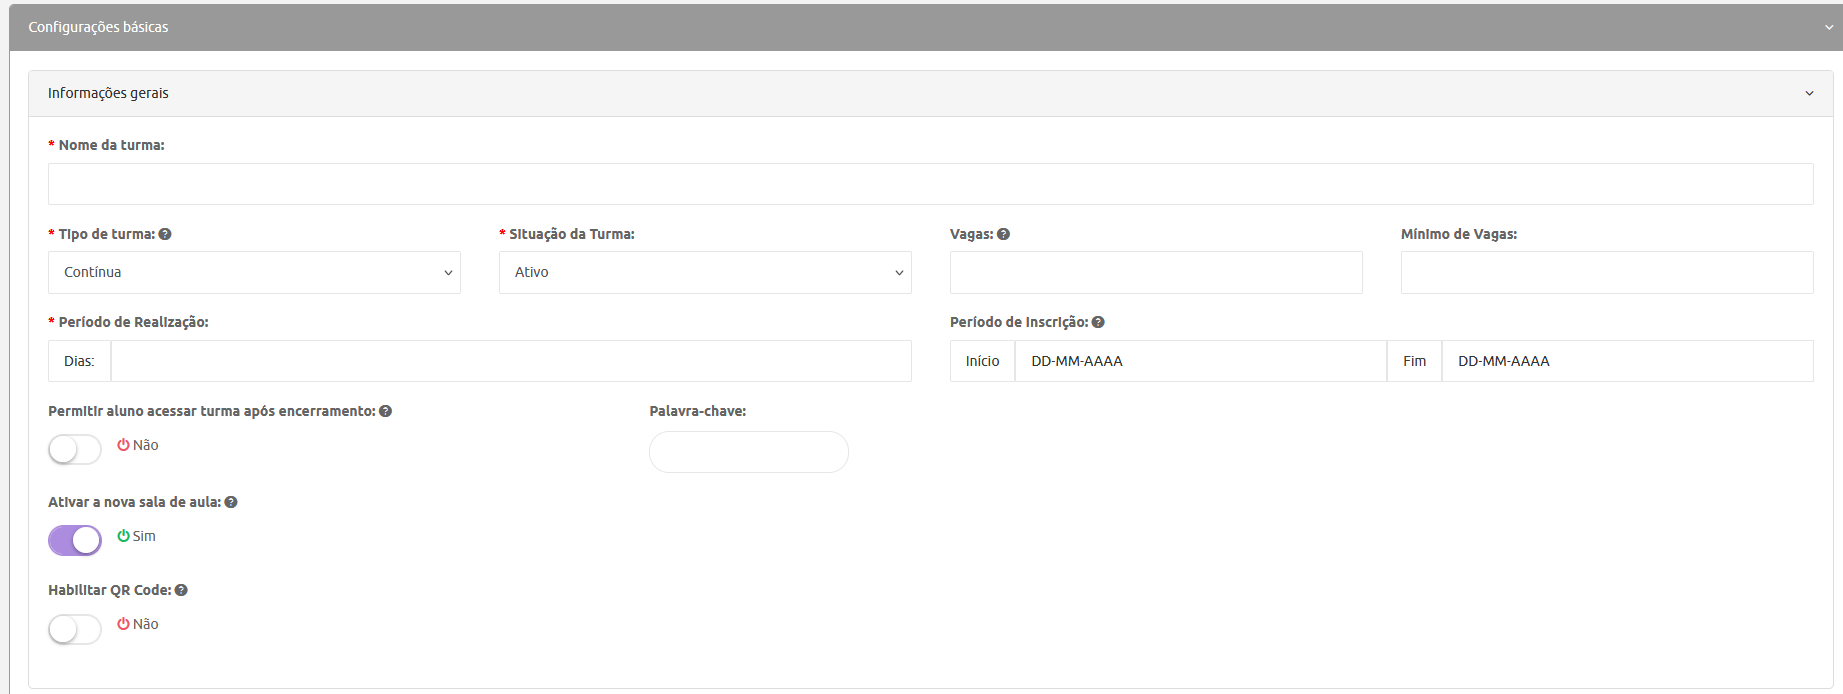Screen dimensions: 1843x694
Task: Click the Vagas input field
Action: [x=1156, y=272]
